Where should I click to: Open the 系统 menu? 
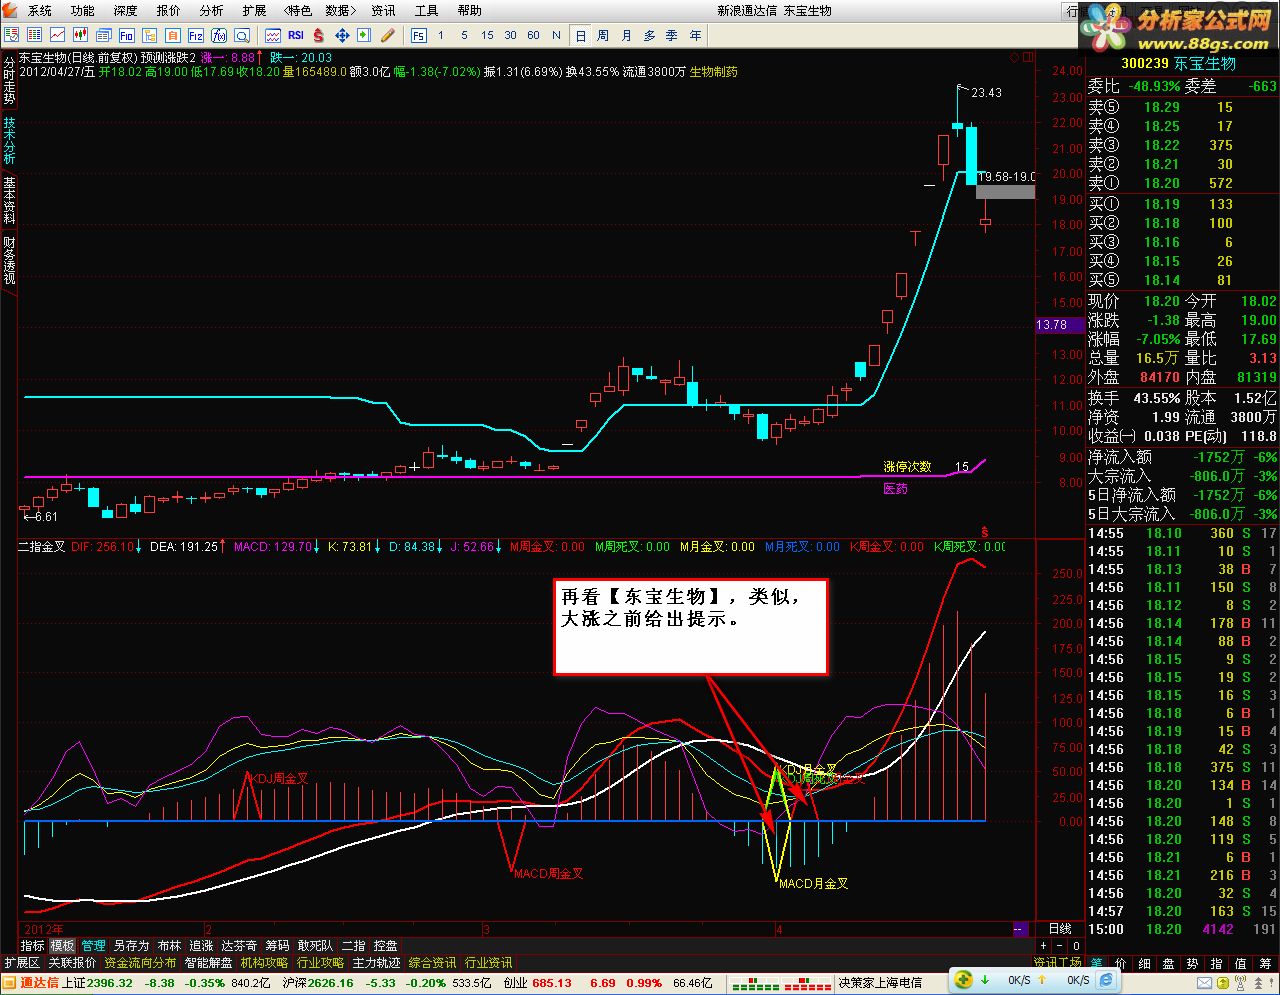(40, 11)
